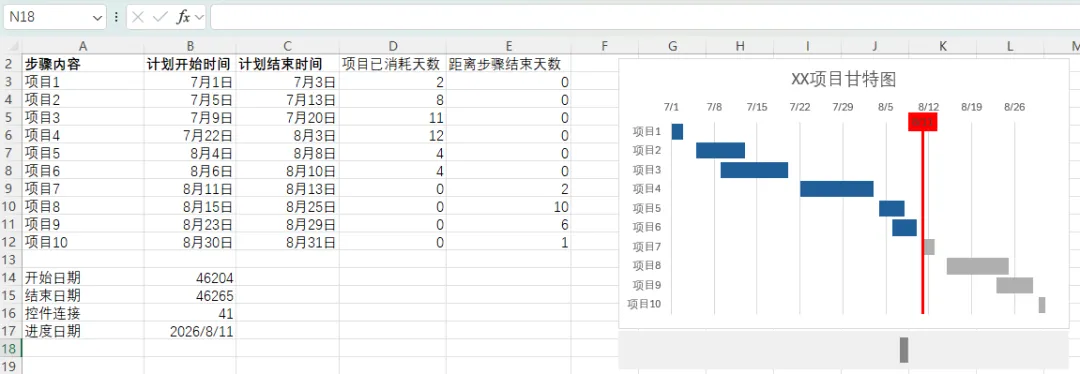Viewport: 1080px width, 374px height.
Task: Click inside the formula bar input
Action: coord(645,17)
